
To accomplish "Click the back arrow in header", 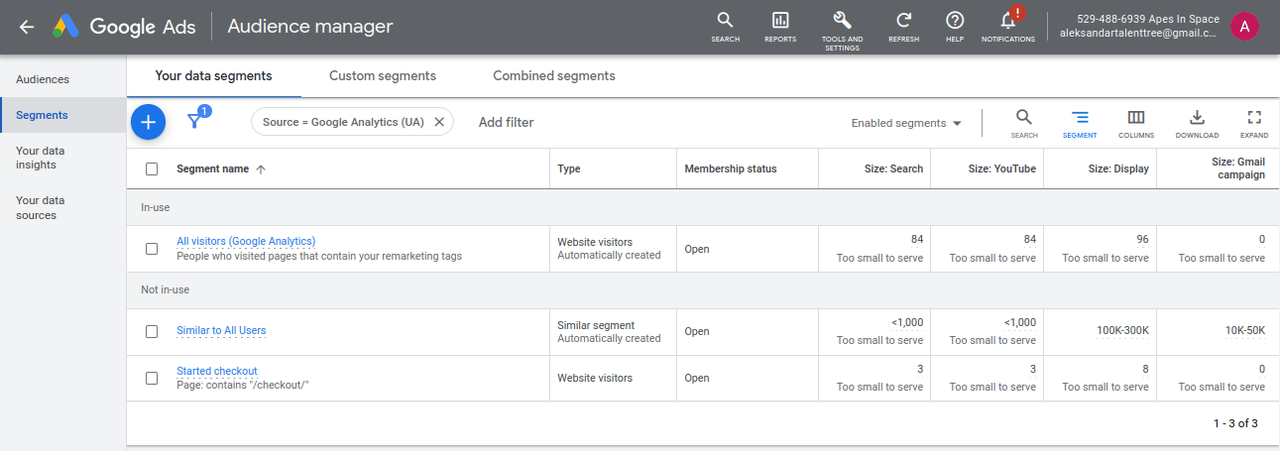I will pyautogui.click(x=27, y=27).
